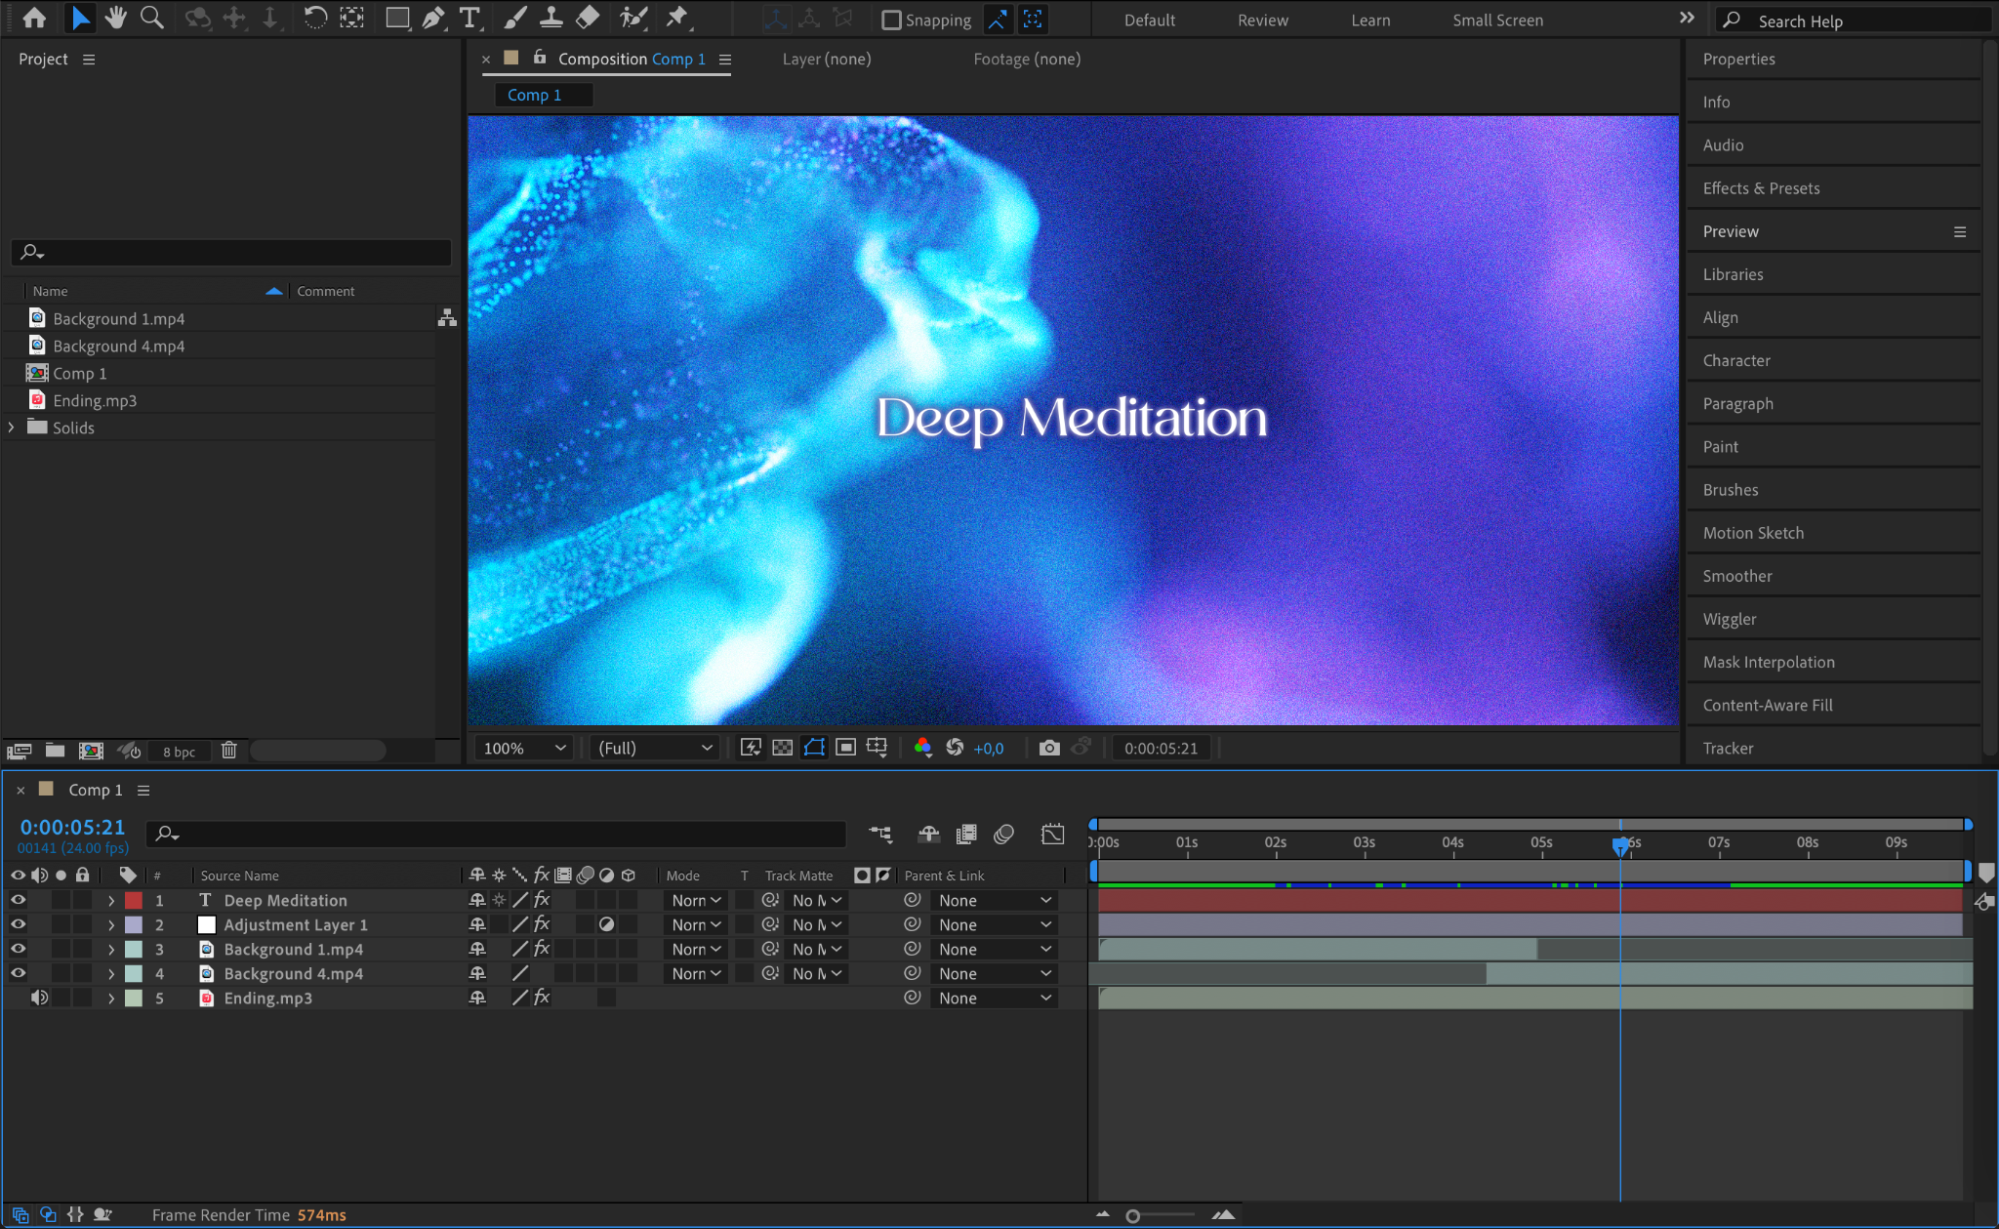The width and height of the screenshot is (1999, 1229).
Task: Select the Pen tool
Action: click(433, 17)
